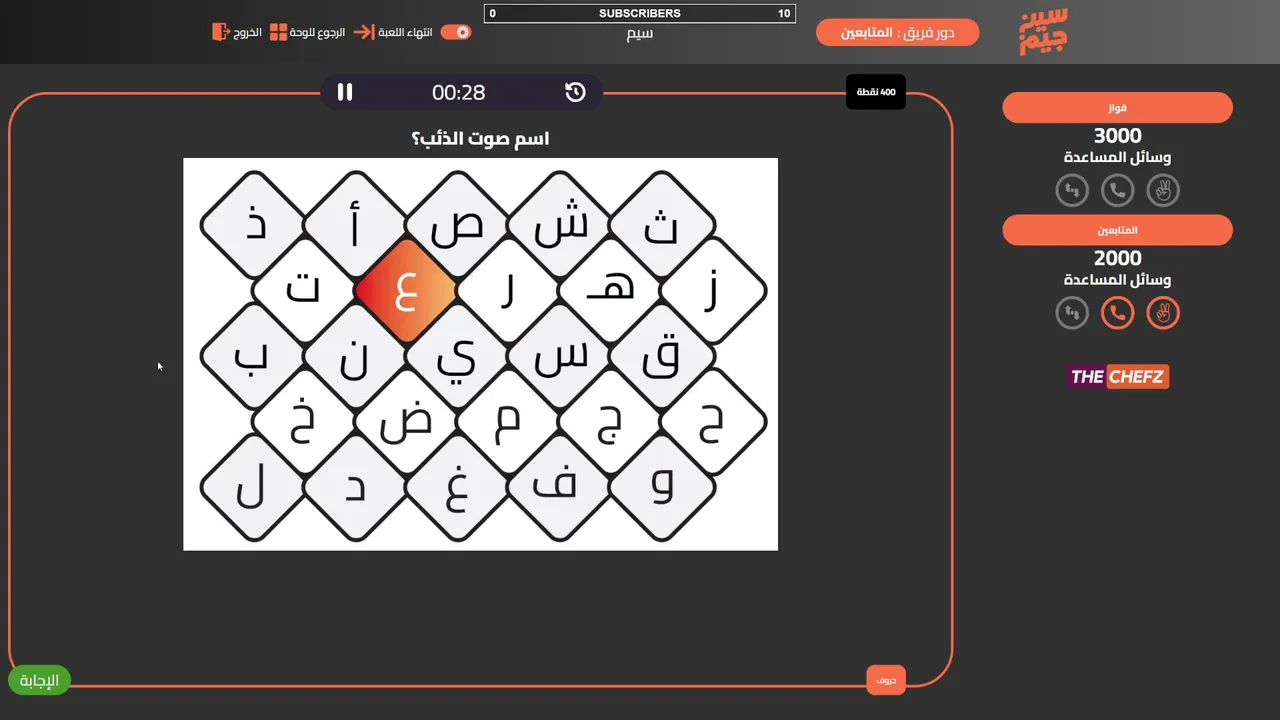Select the س letter tile
The image size is (1280, 720).
coord(560,357)
